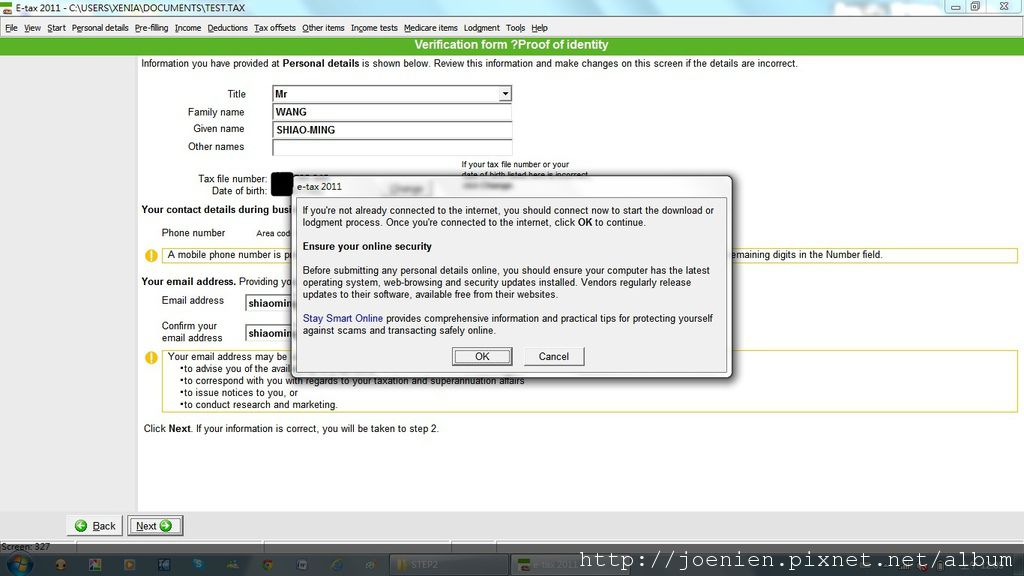This screenshot has height=576, width=1024.
Task: Click the Family name field containing WANG
Action: click(x=392, y=112)
